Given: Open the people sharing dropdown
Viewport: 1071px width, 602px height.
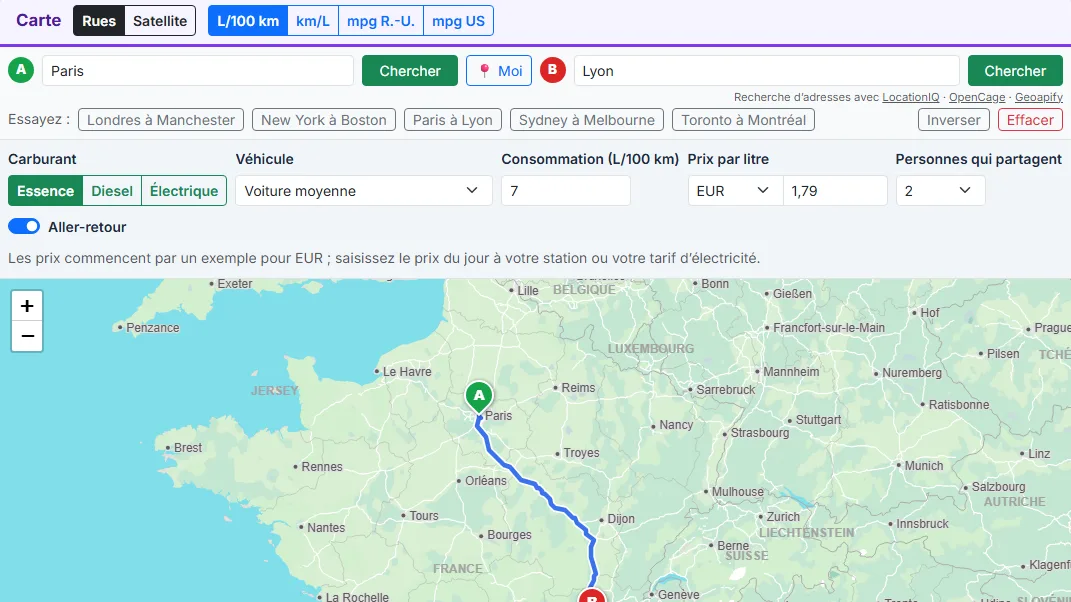Looking at the screenshot, I should tap(940, 191).
